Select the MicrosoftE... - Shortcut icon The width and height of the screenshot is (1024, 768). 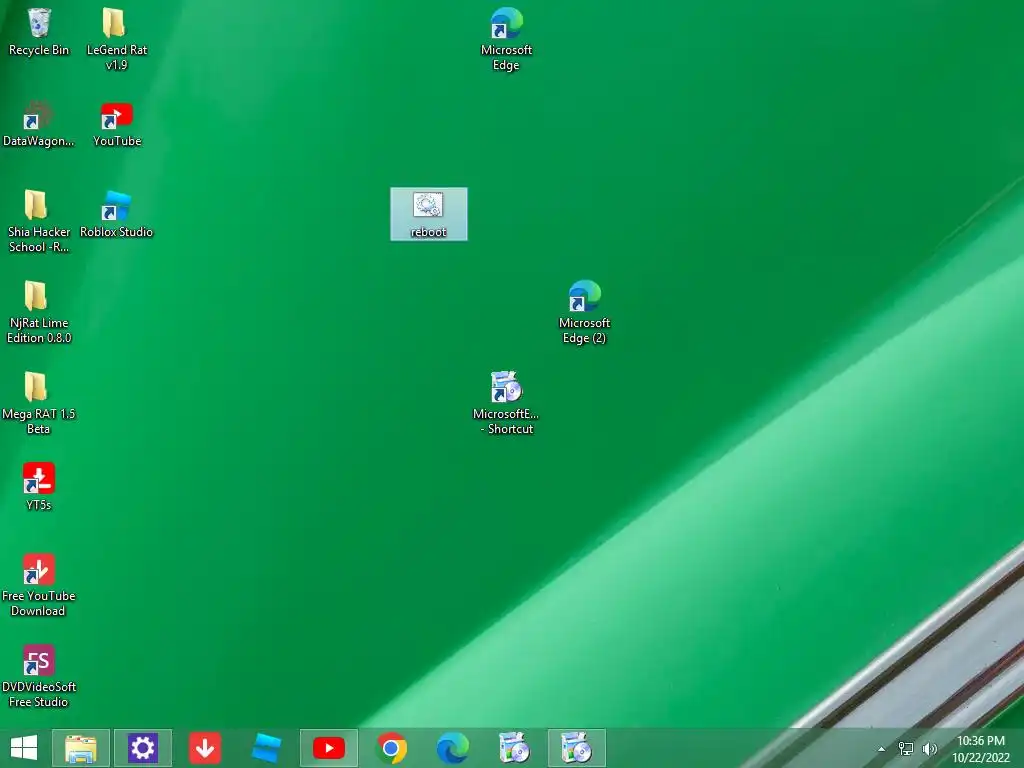(506, 402)
